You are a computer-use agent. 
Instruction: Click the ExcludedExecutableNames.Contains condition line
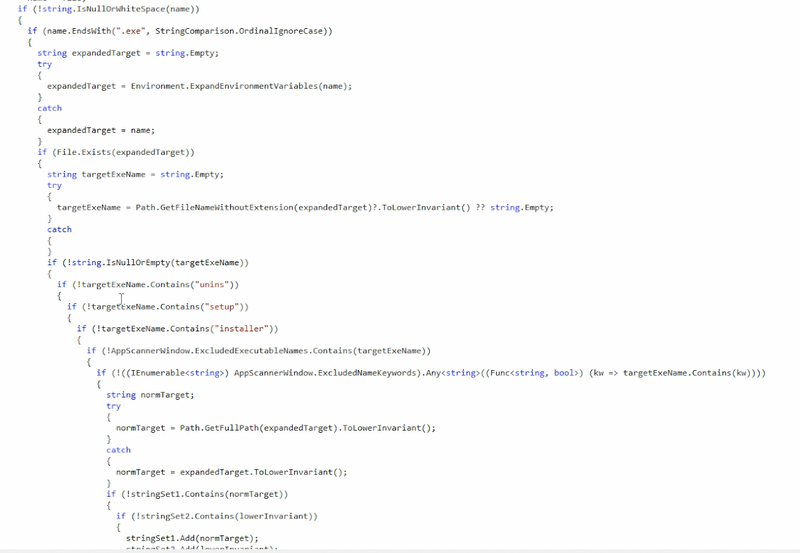point(259,351)
